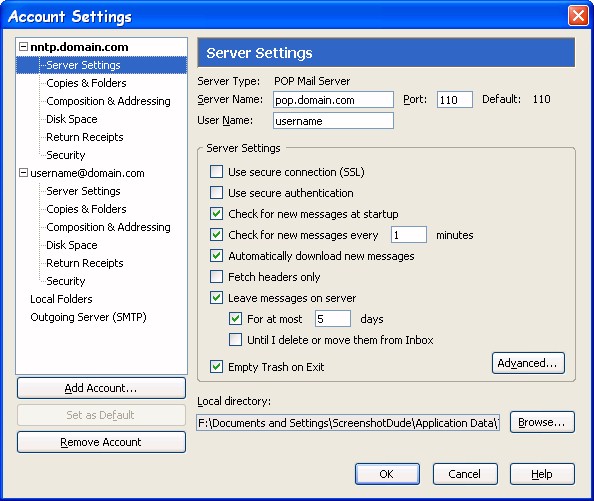Collapse the nntp.domain.com account tree

point(23,47)
